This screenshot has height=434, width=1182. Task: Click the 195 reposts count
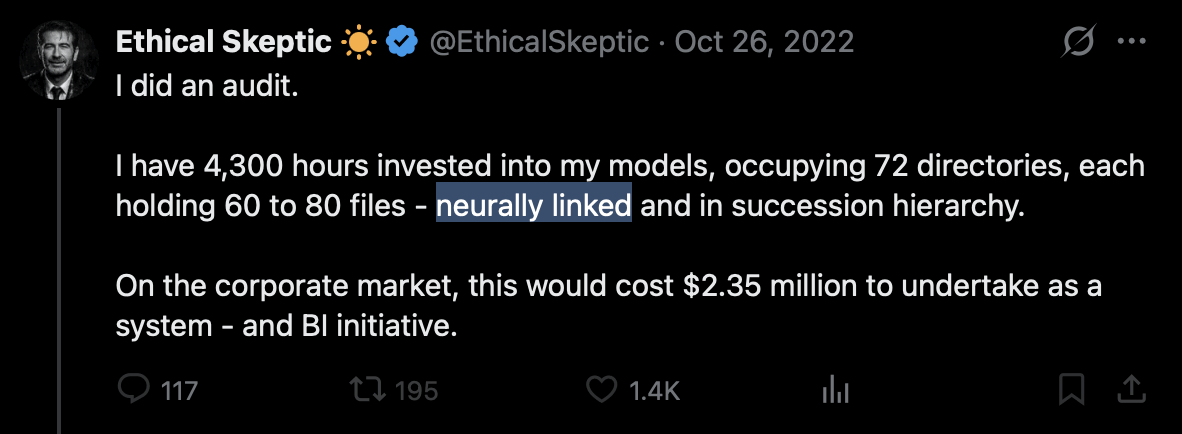pyautogui.click(x=415, y=391)
